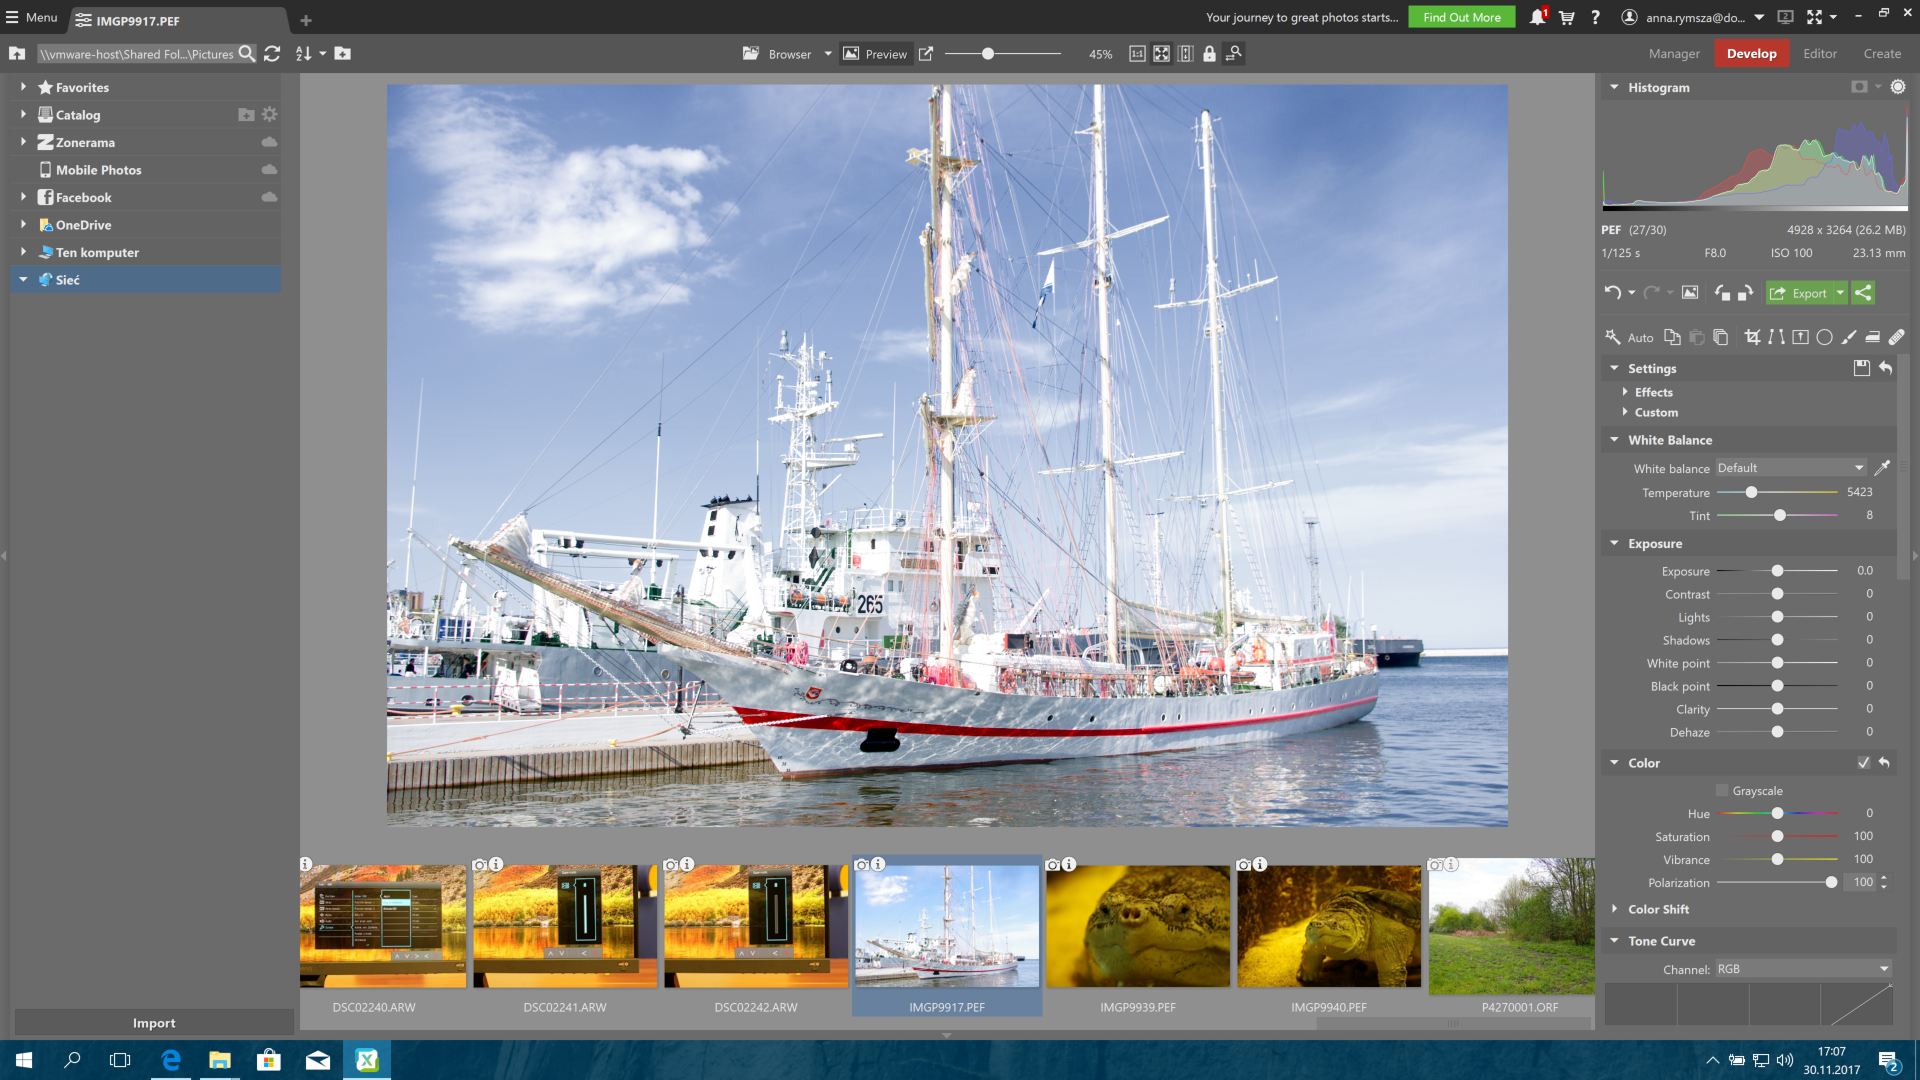
Task: Select the Radial filter circle tool
Action: coord(1824,337)
